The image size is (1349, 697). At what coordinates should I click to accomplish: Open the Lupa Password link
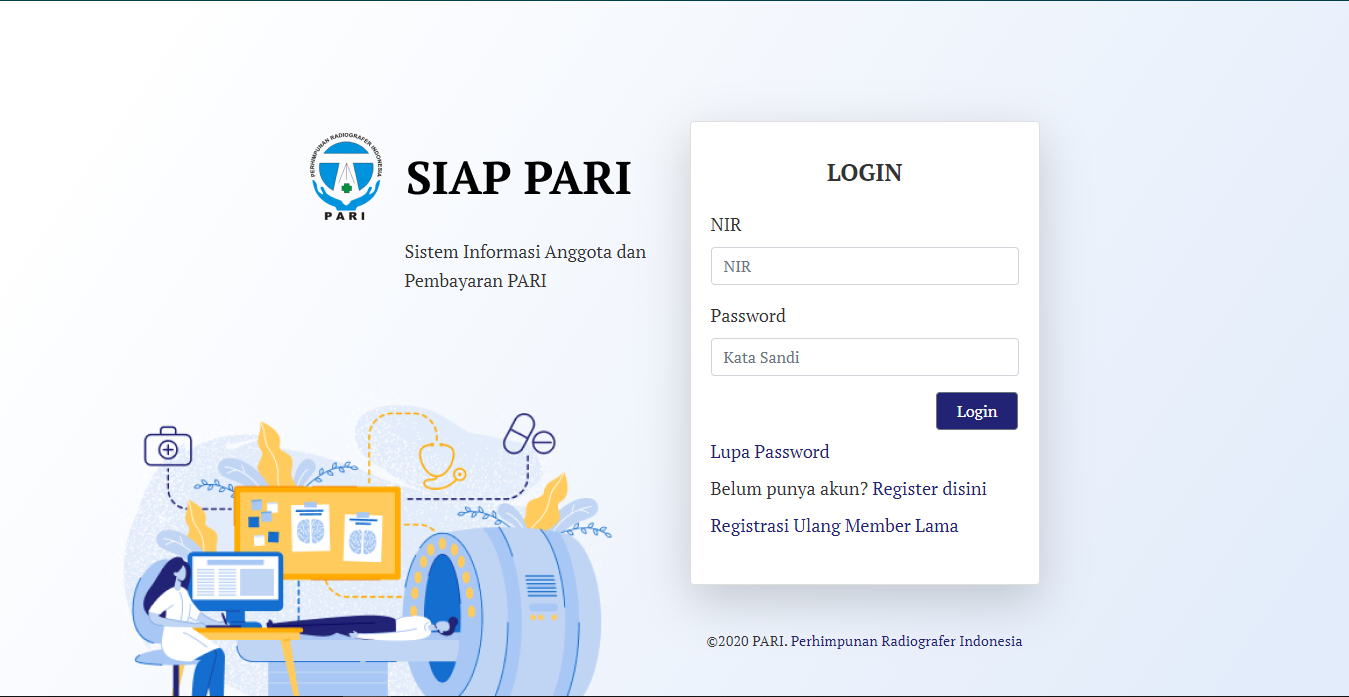click(770, 452)
